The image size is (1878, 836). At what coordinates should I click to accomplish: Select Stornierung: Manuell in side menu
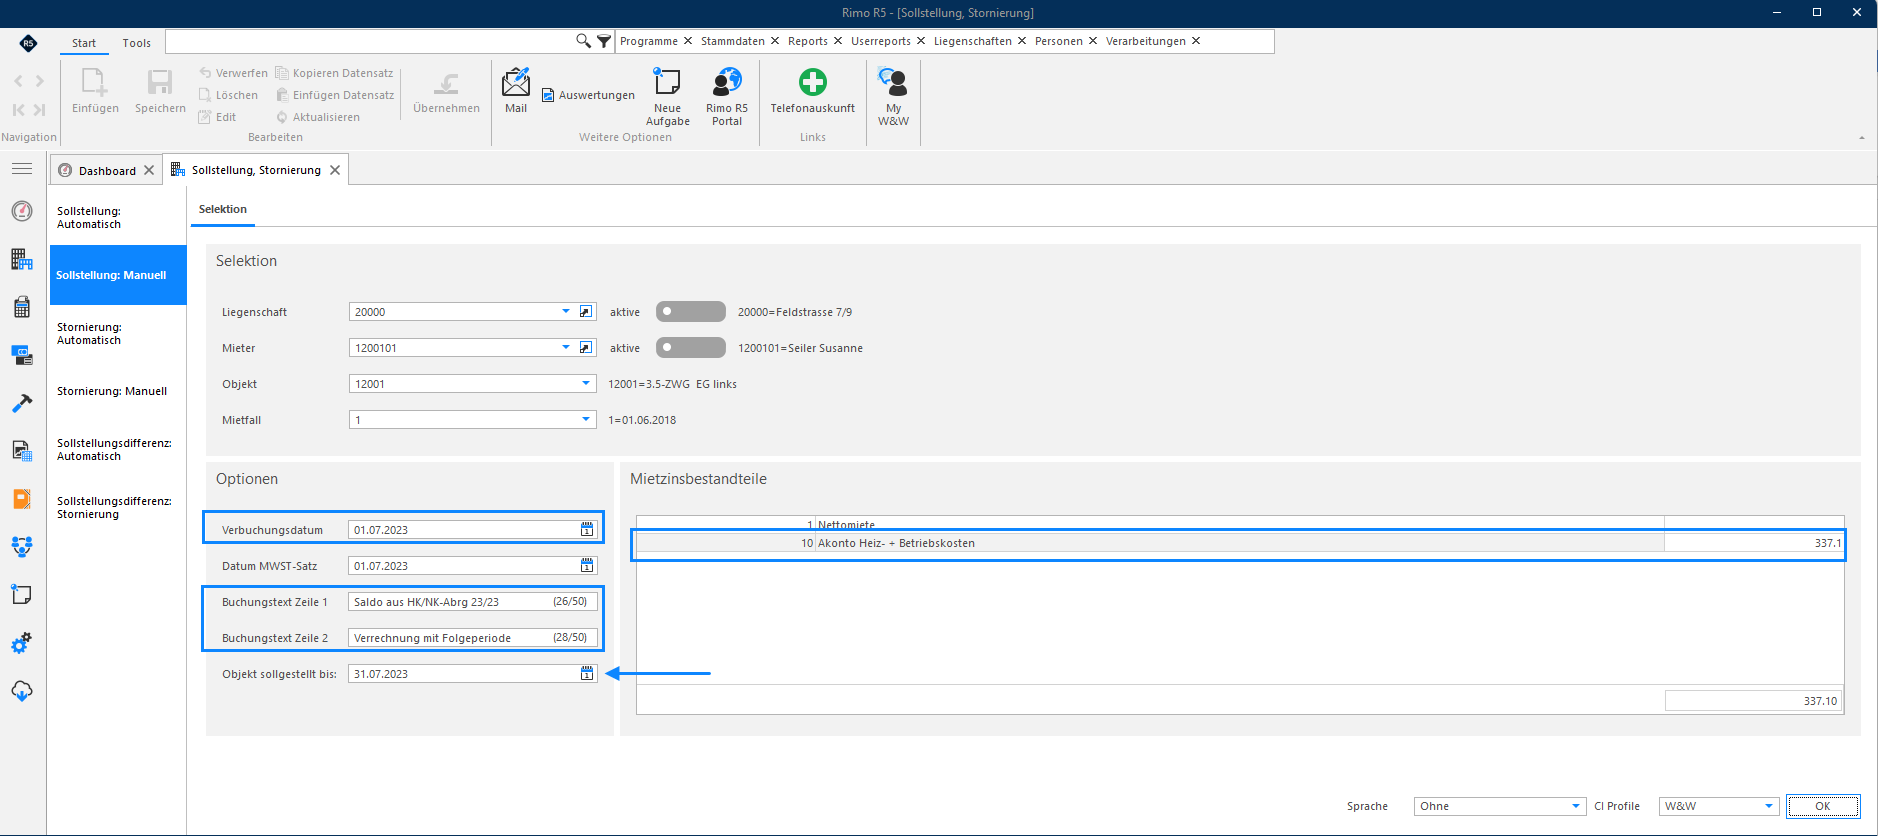[x=112, y=391]
